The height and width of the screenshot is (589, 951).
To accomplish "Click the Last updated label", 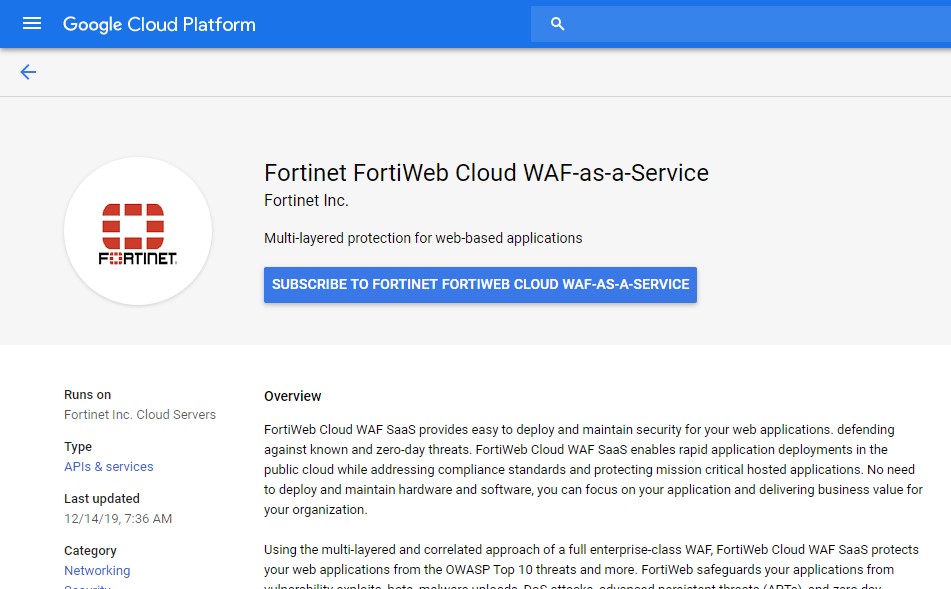I will tap(102, 499).
